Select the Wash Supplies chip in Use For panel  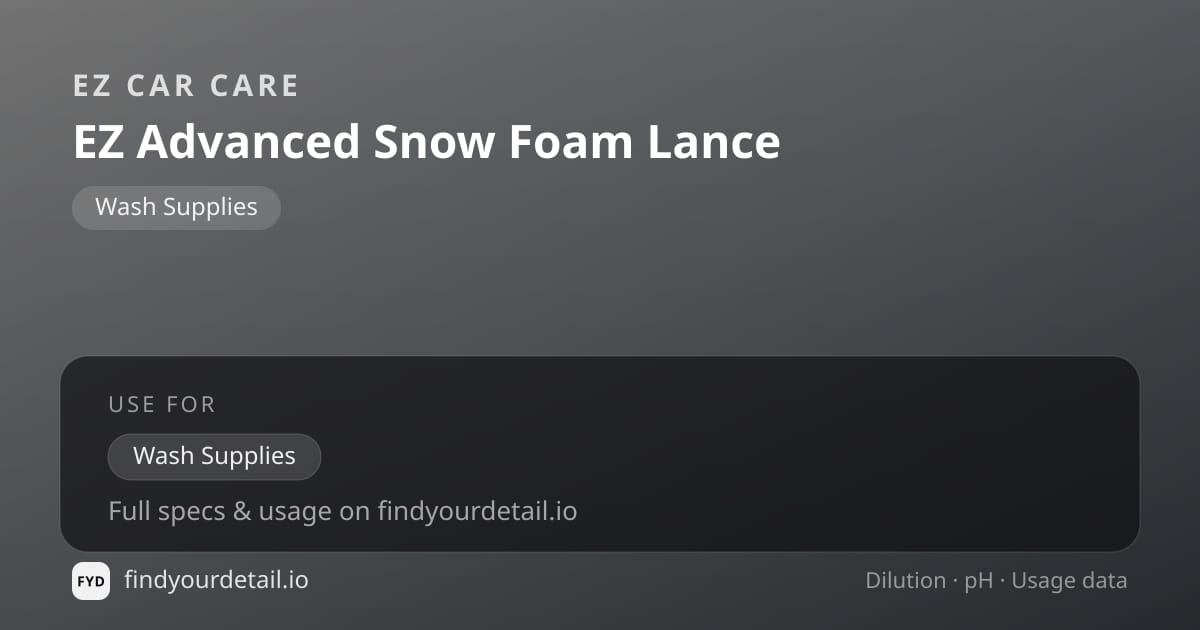tap(214, 457)
